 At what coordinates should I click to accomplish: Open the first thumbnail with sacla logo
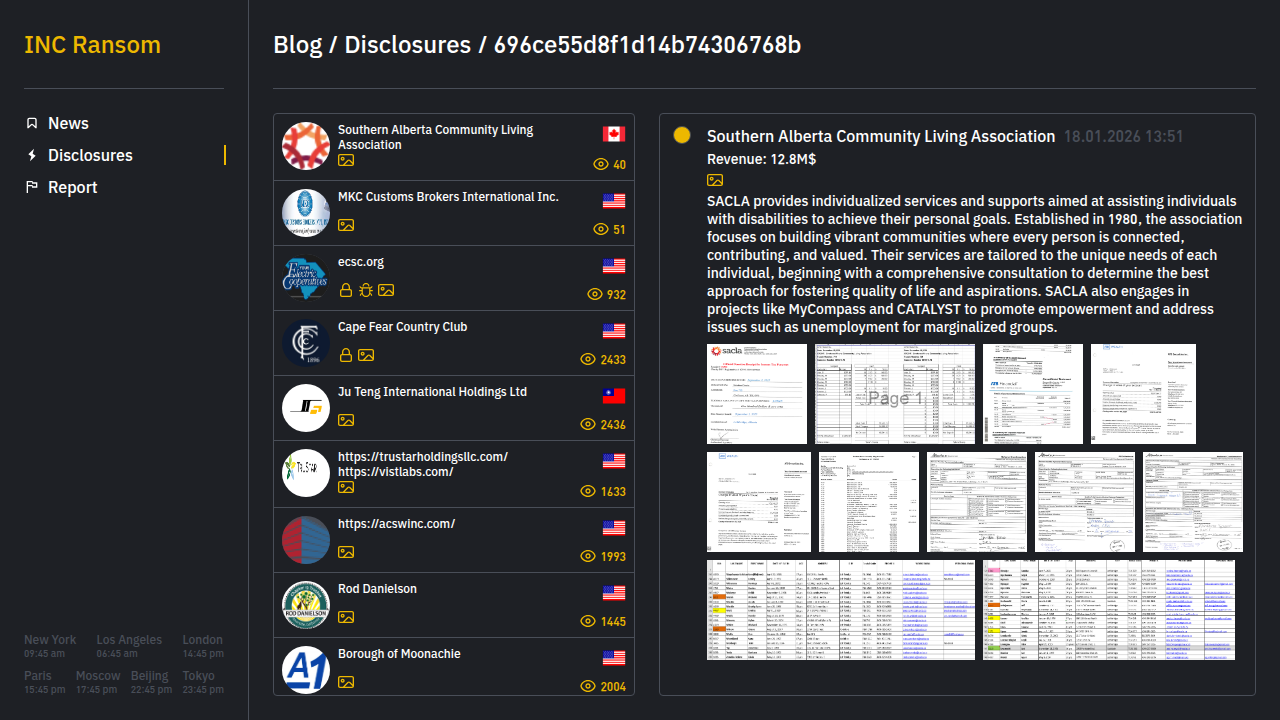click(x=757, y=394)
